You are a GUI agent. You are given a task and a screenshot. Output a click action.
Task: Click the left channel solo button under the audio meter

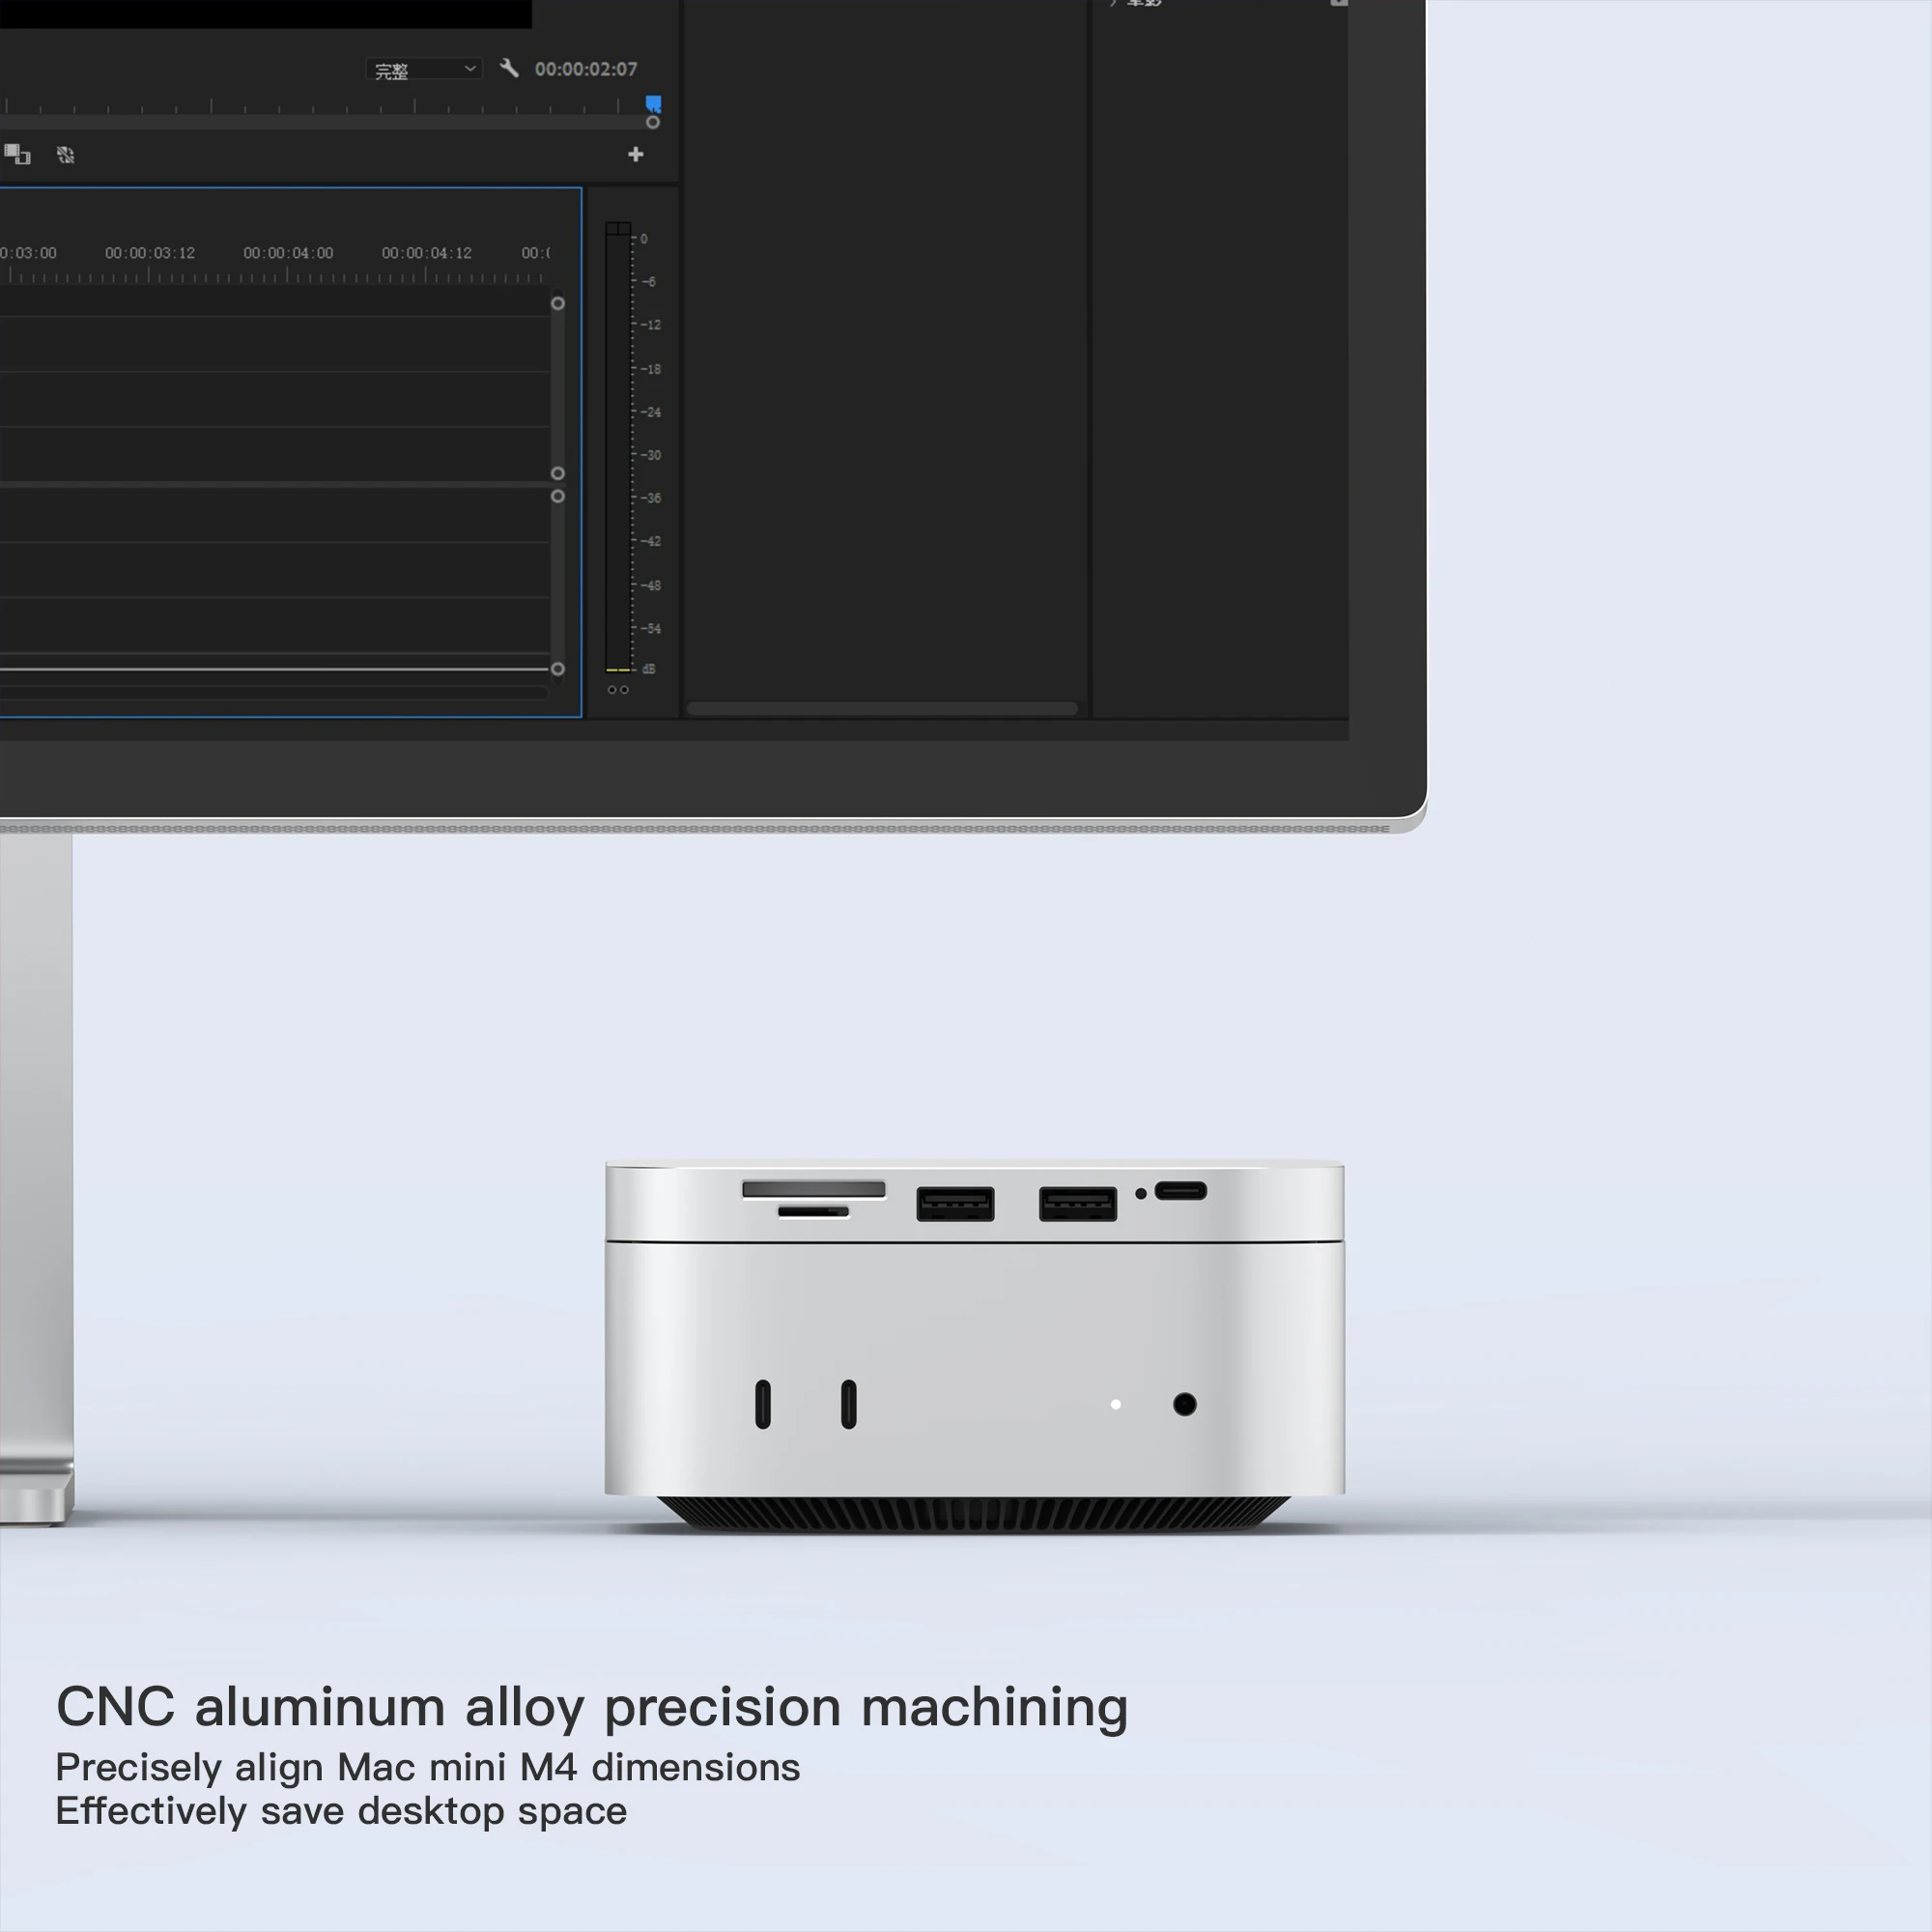(612, 690)
